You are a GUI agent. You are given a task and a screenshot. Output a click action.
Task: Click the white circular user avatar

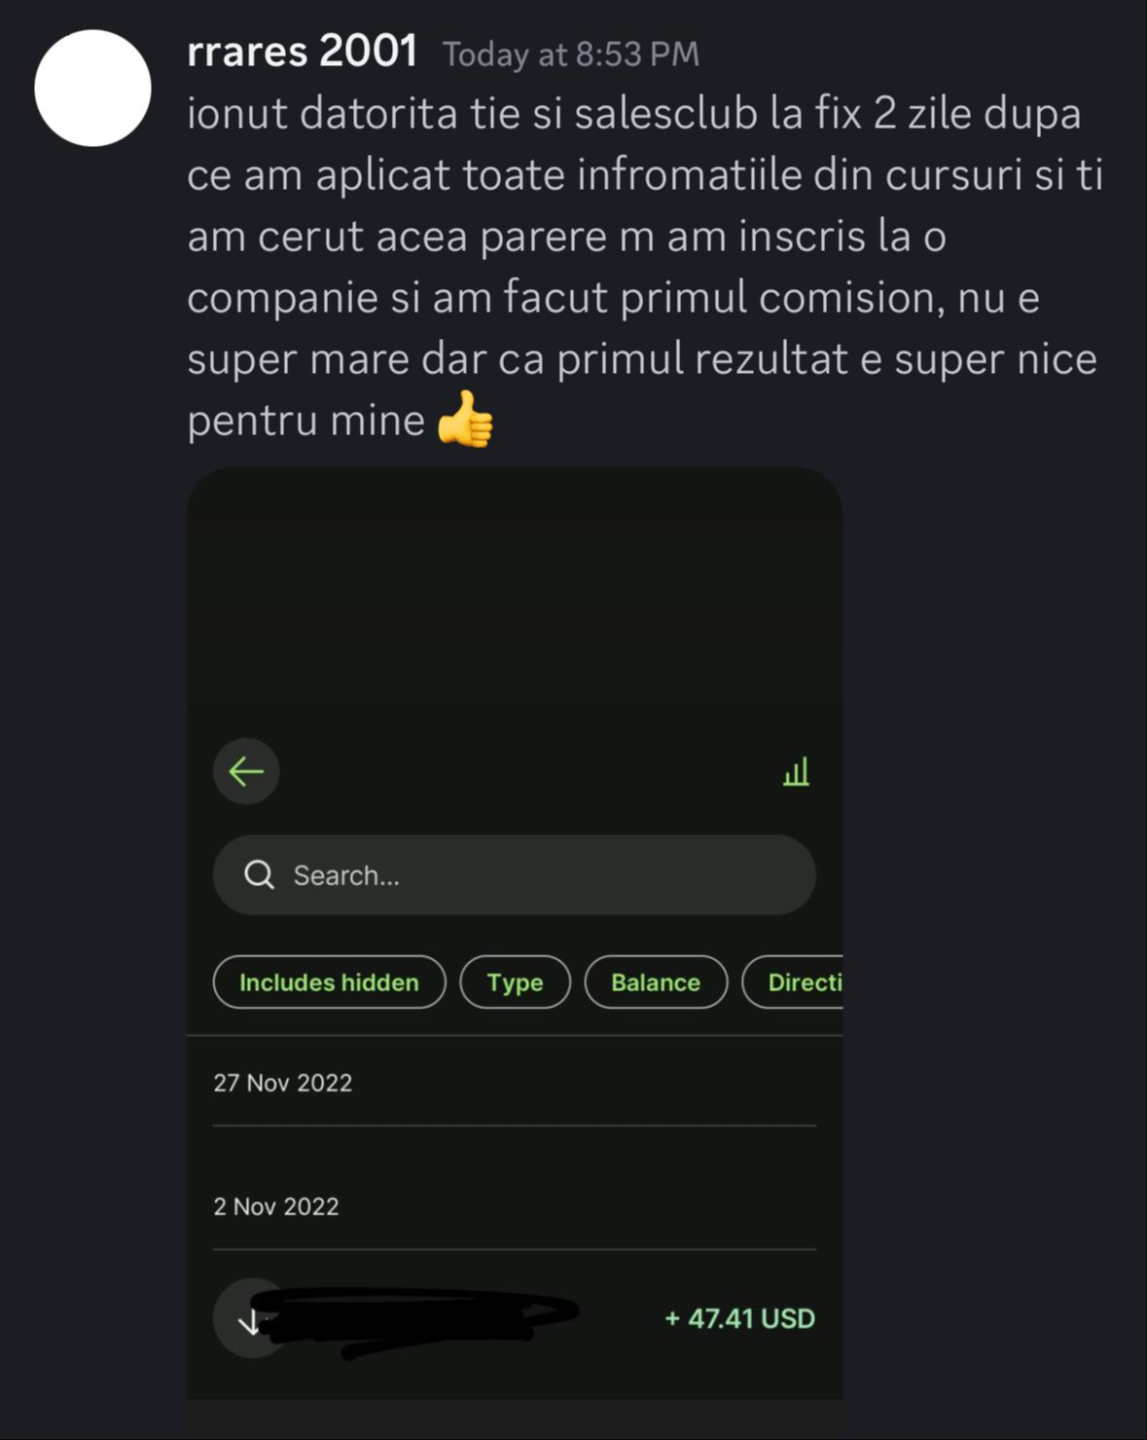coord(93,88)
